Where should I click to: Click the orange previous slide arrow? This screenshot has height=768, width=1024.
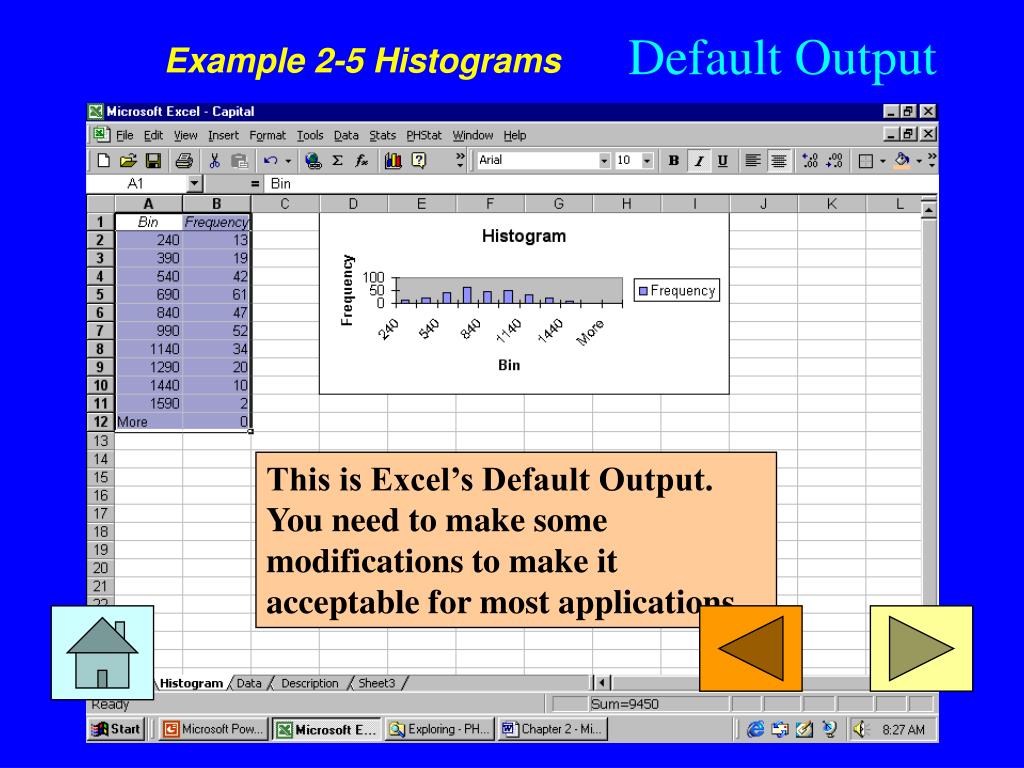pyautogui.click(x=750, y=648)
